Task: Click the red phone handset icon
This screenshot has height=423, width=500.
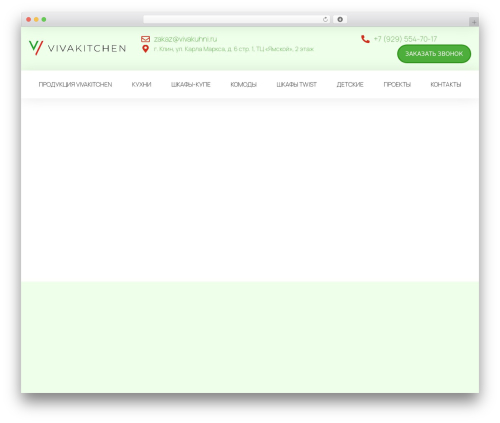Action: coord(365,39)
